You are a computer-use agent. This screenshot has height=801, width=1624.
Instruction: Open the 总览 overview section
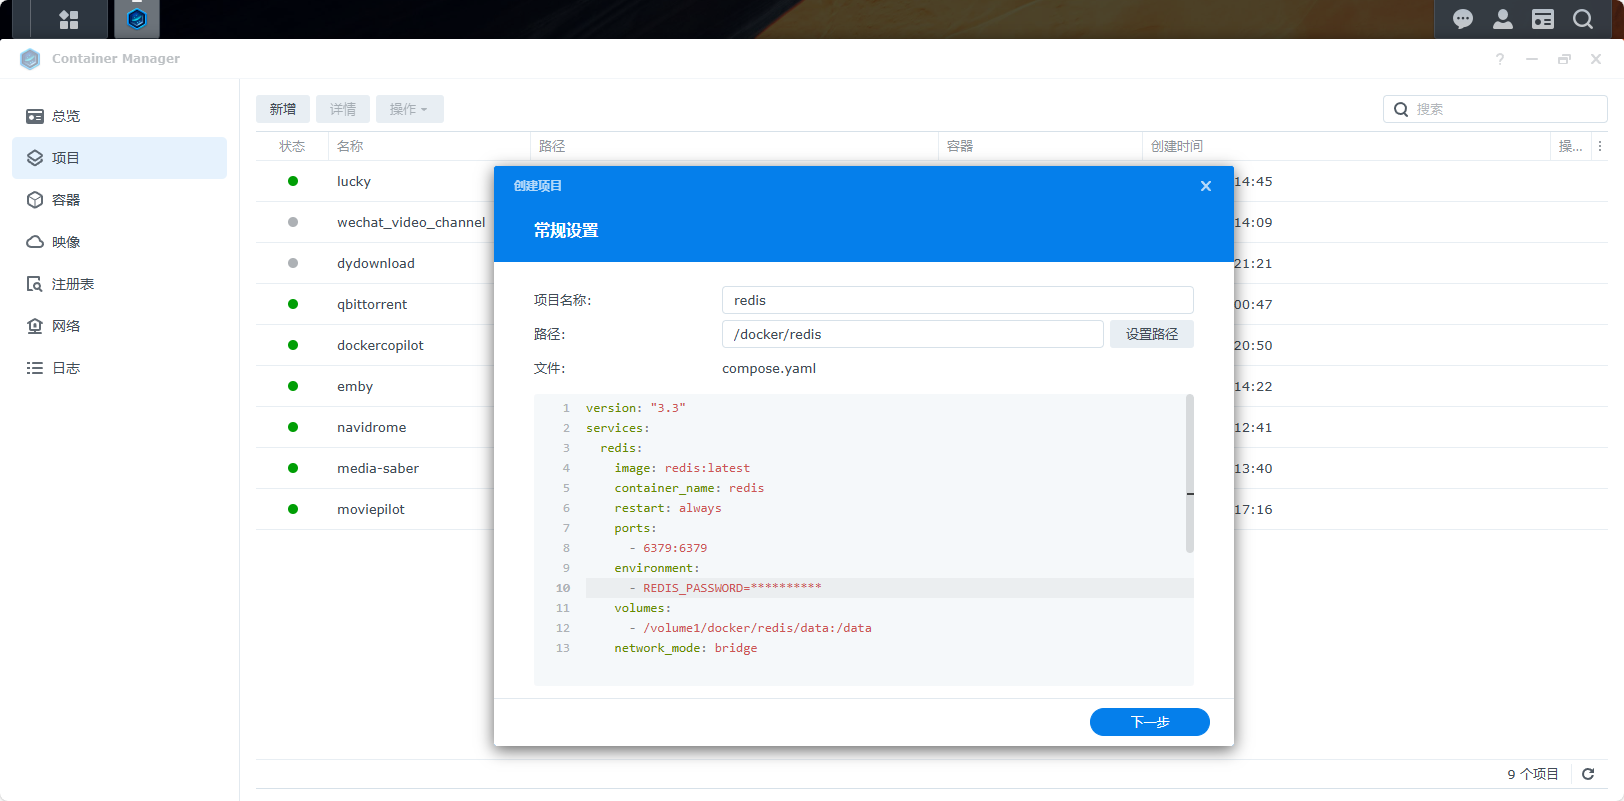click(x=66, y=116)
